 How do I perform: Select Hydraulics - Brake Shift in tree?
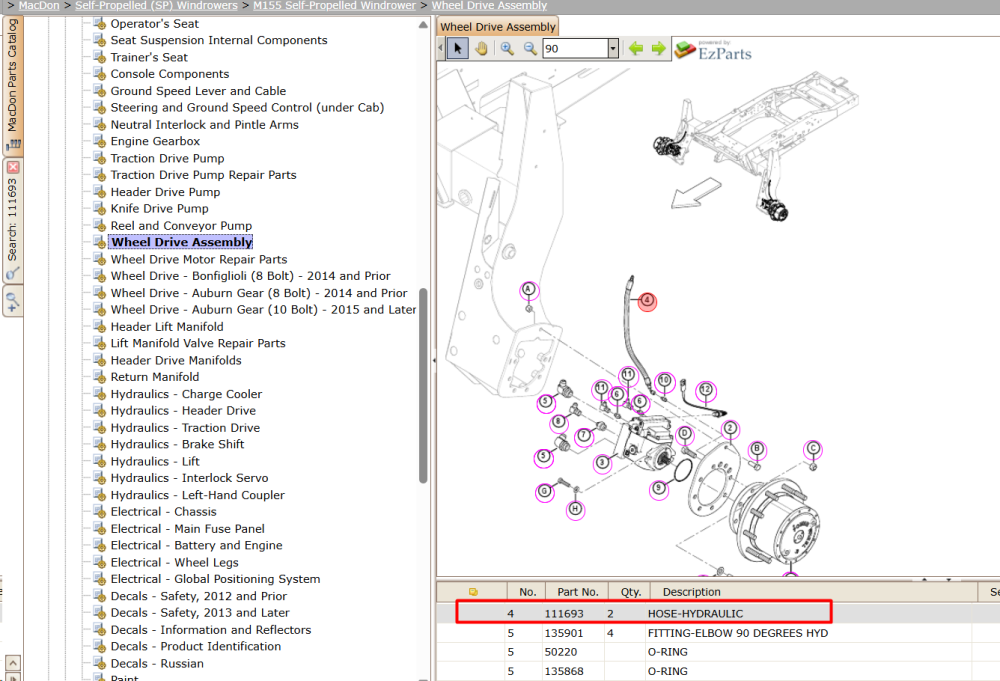click(177, 444)
